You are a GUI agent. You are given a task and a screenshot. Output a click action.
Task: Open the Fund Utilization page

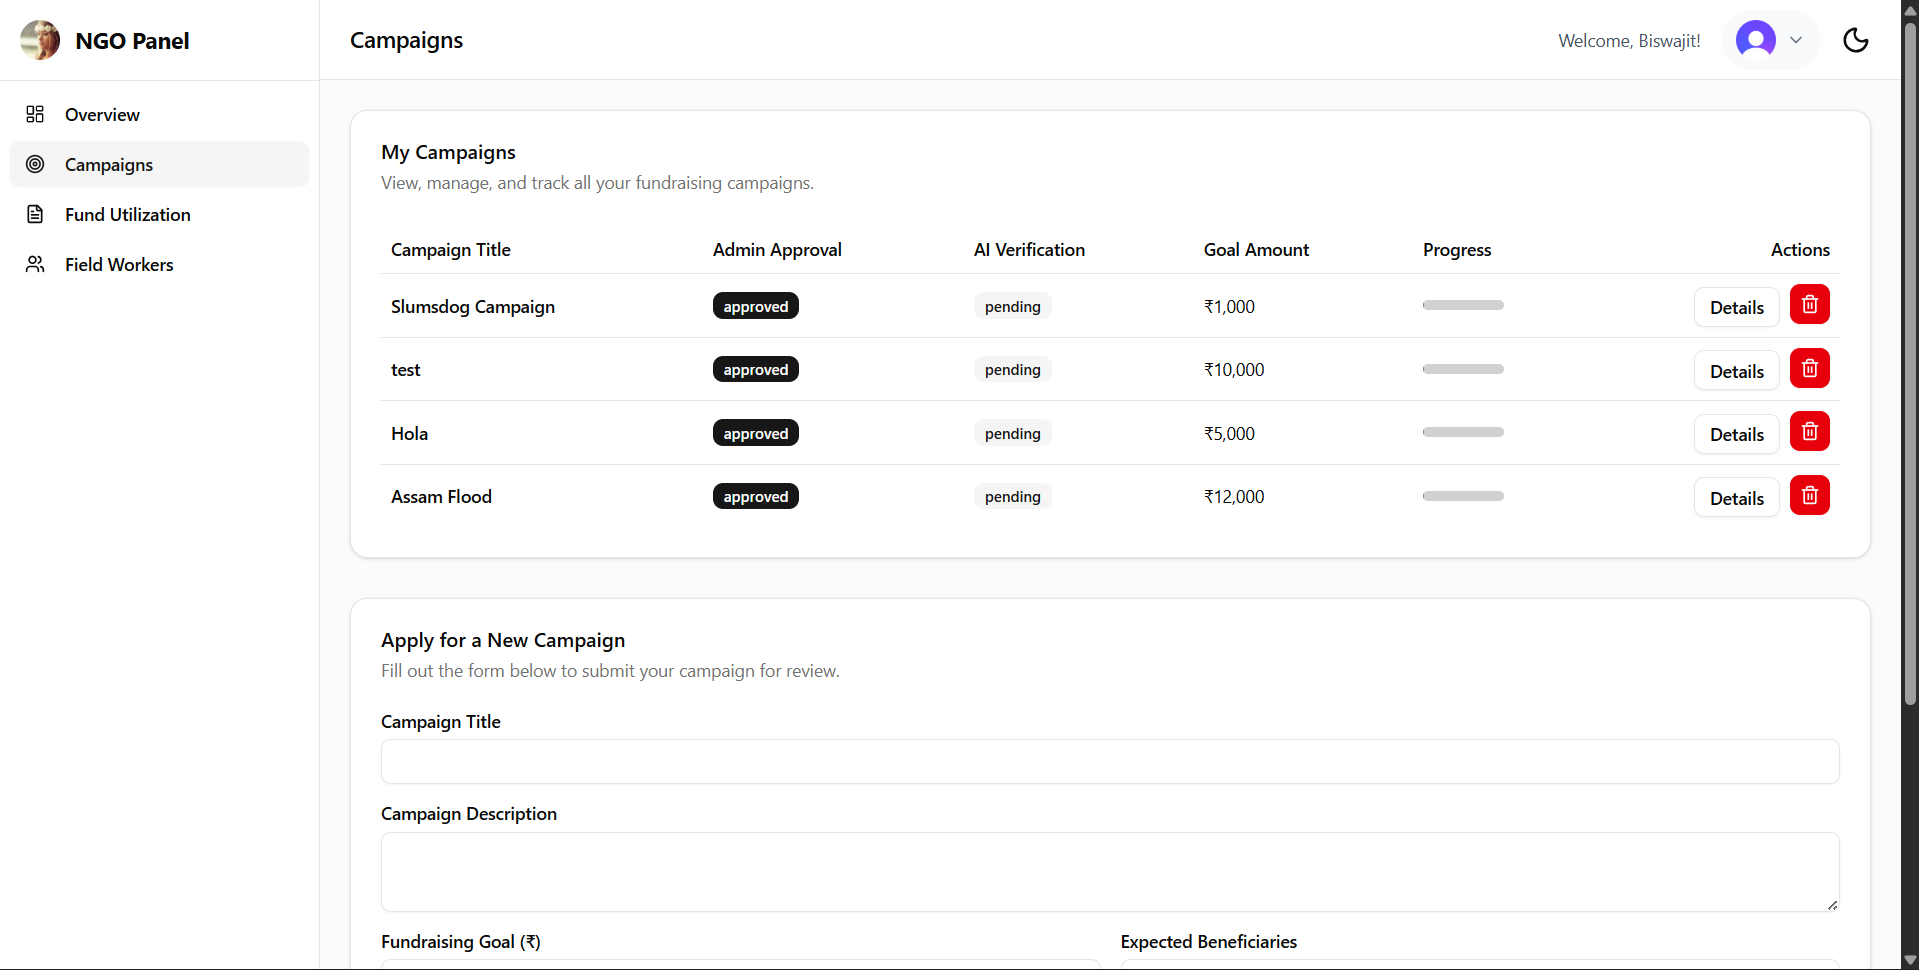[127, 215]
